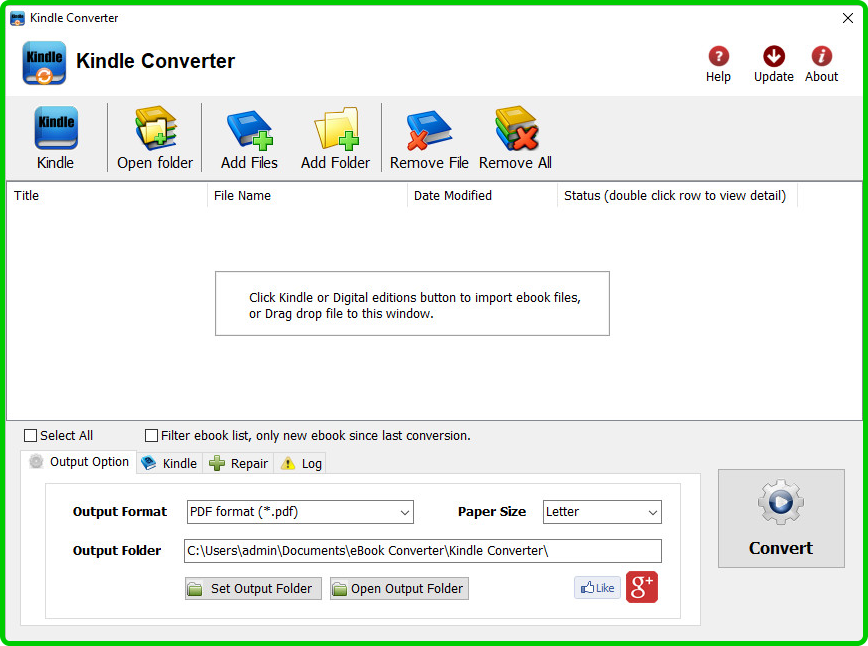Sort list by Title column header

(x=107, y=195)
